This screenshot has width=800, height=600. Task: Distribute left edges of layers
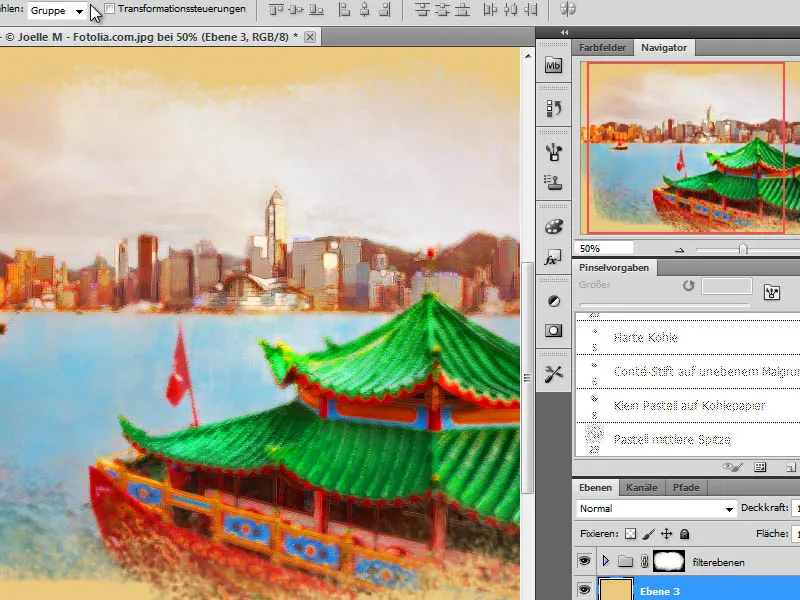(490, 9)
